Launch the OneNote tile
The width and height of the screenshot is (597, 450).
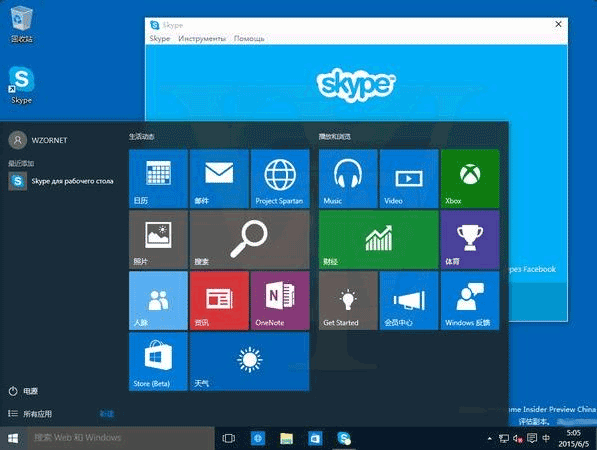pos(280,301)
